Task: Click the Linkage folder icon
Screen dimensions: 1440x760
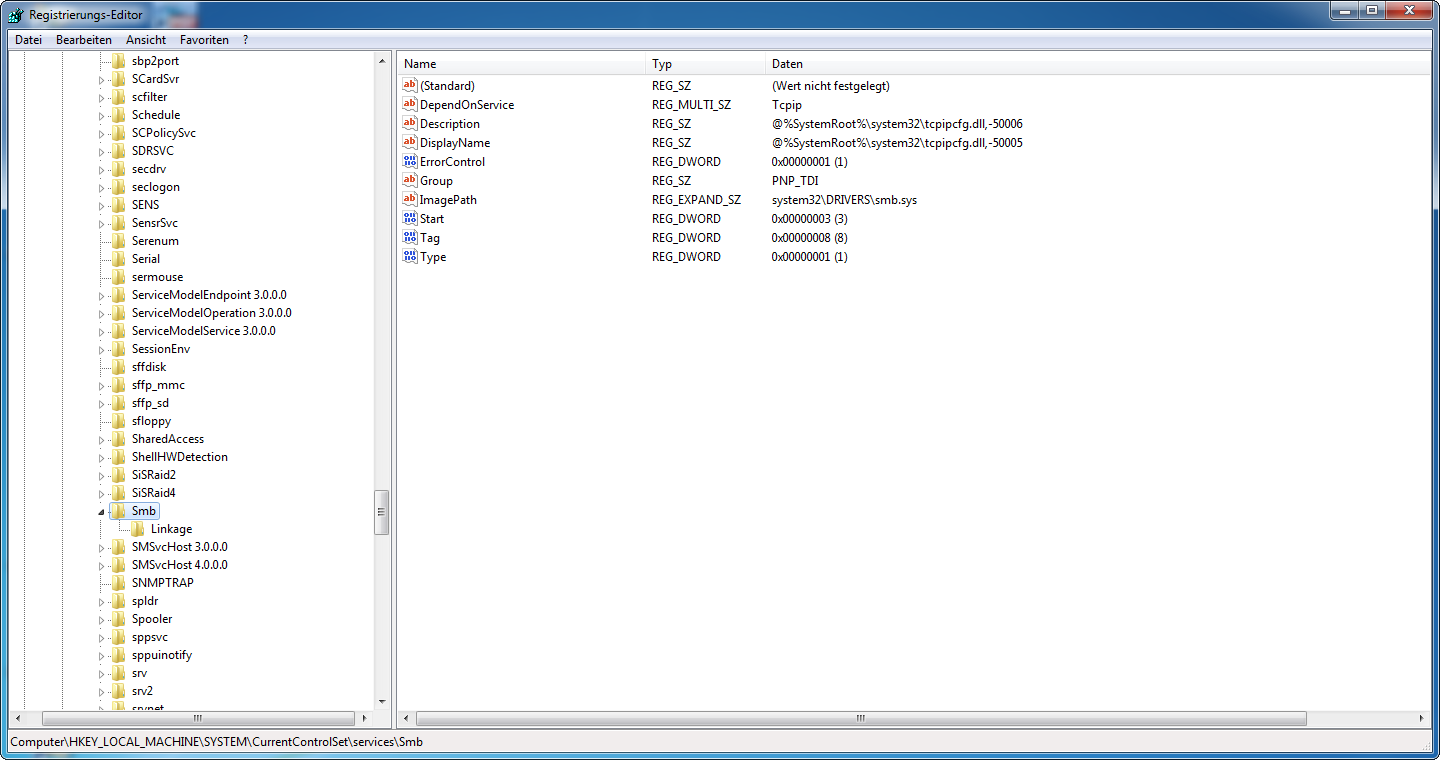Action: tap(138, 529)
